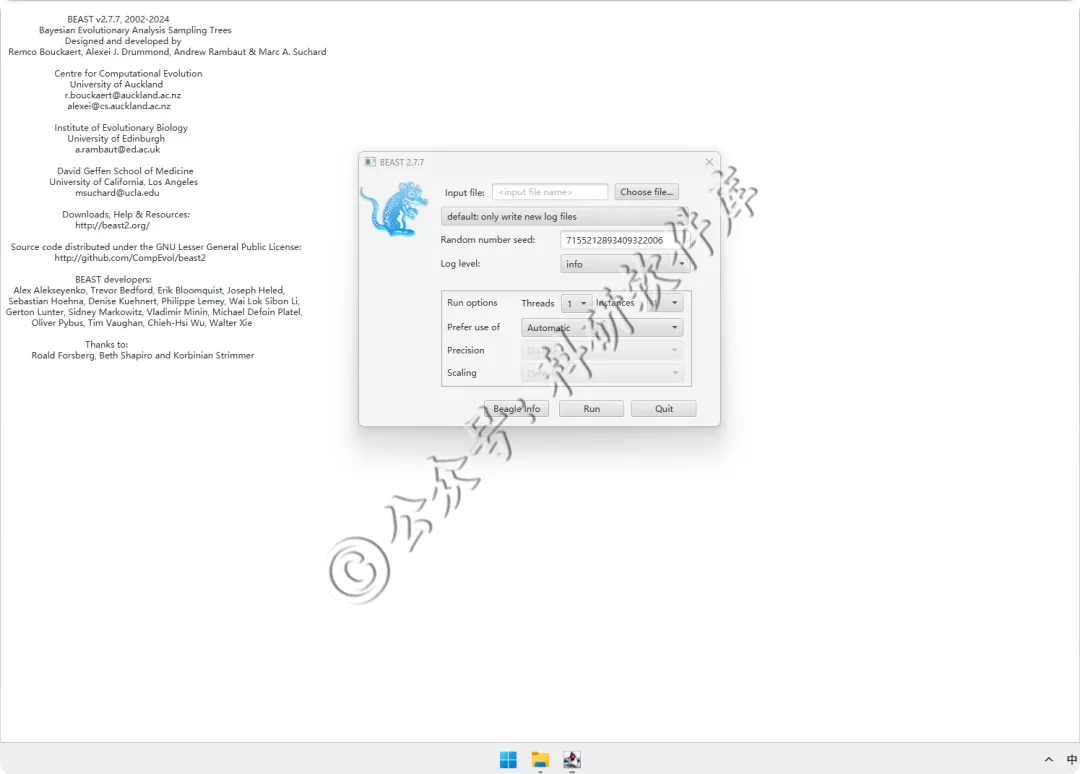The width and height of the screenshot is (1080, 774).
Task: Click the blue BEAST mascot image
Action: [394, 209]
